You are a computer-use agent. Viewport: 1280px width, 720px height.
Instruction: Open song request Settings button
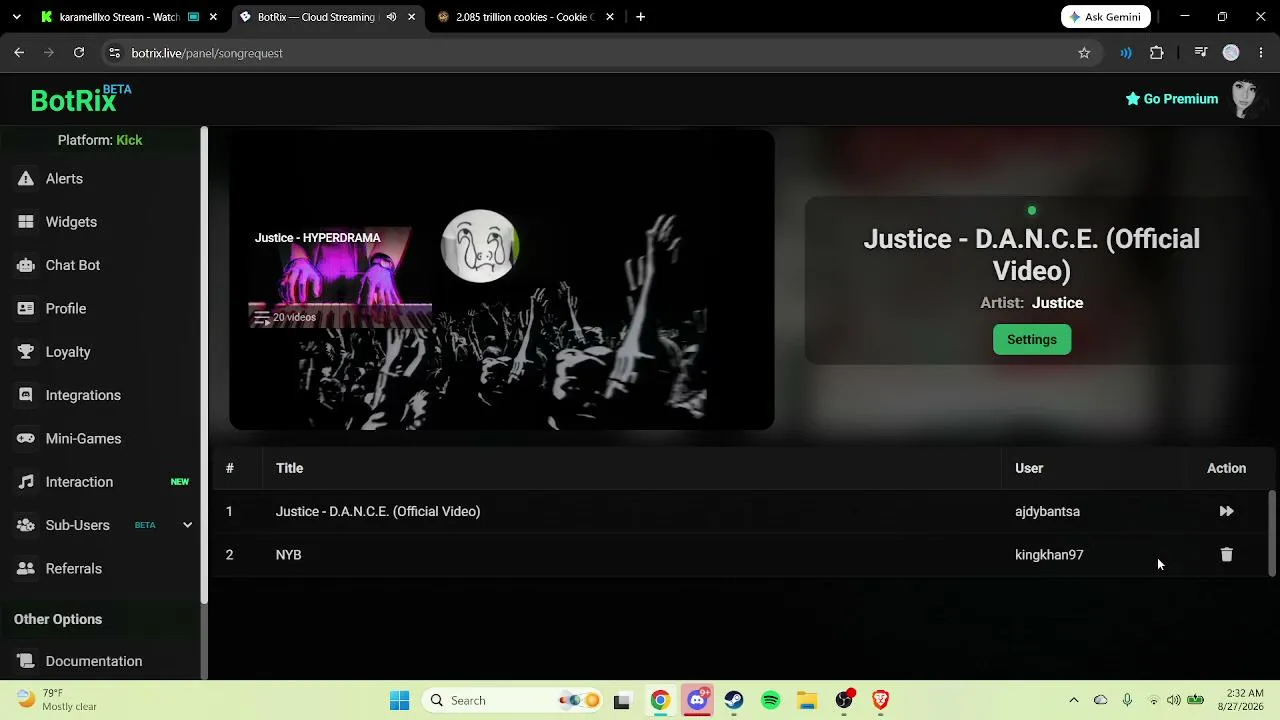click(1032, 340)
